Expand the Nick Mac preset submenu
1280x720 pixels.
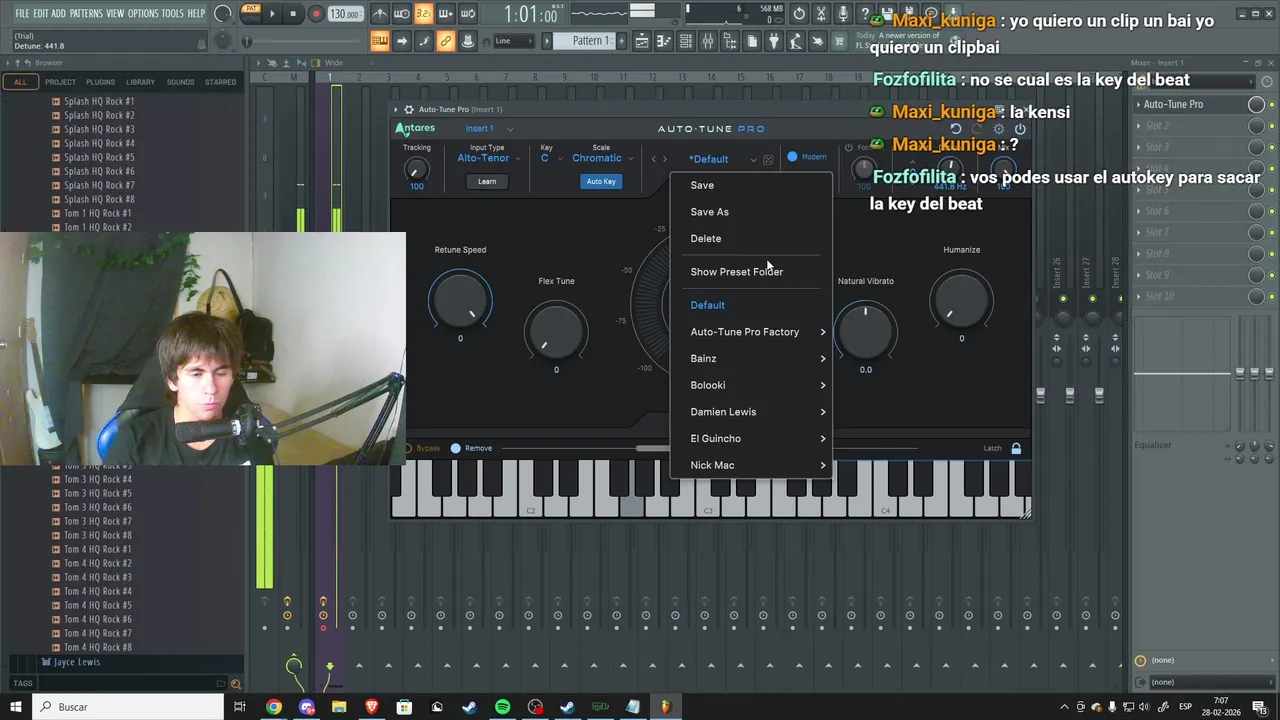750,465
